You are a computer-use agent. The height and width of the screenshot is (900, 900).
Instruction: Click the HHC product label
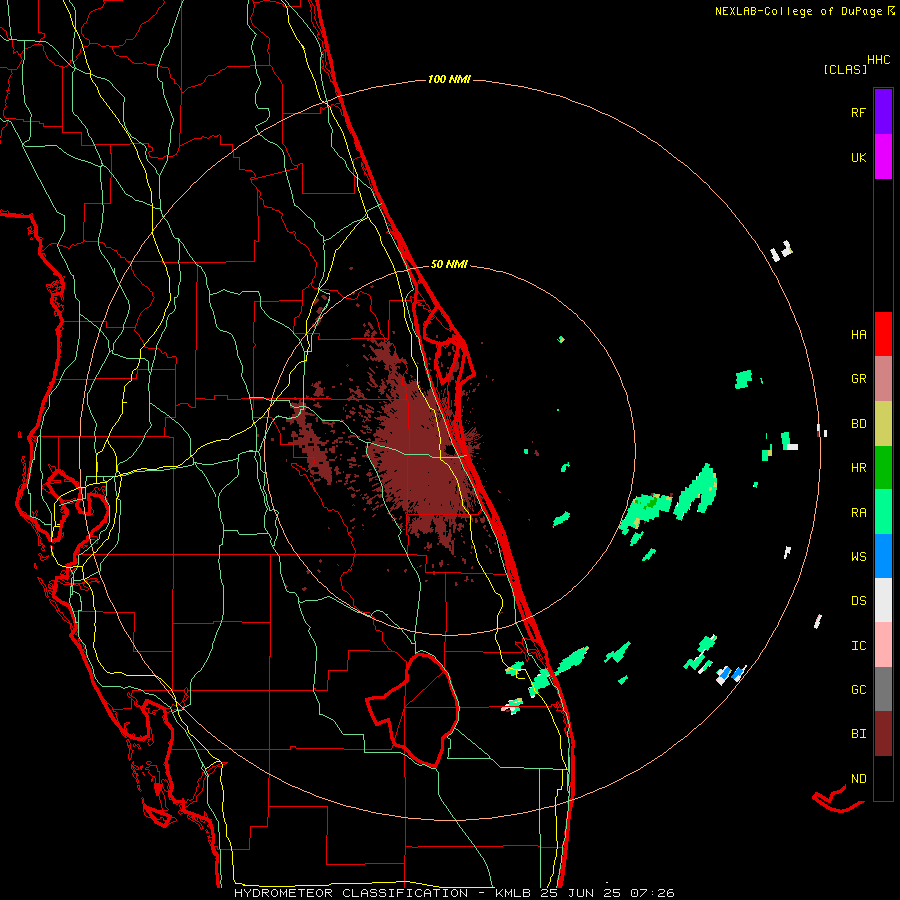(878, 60)
